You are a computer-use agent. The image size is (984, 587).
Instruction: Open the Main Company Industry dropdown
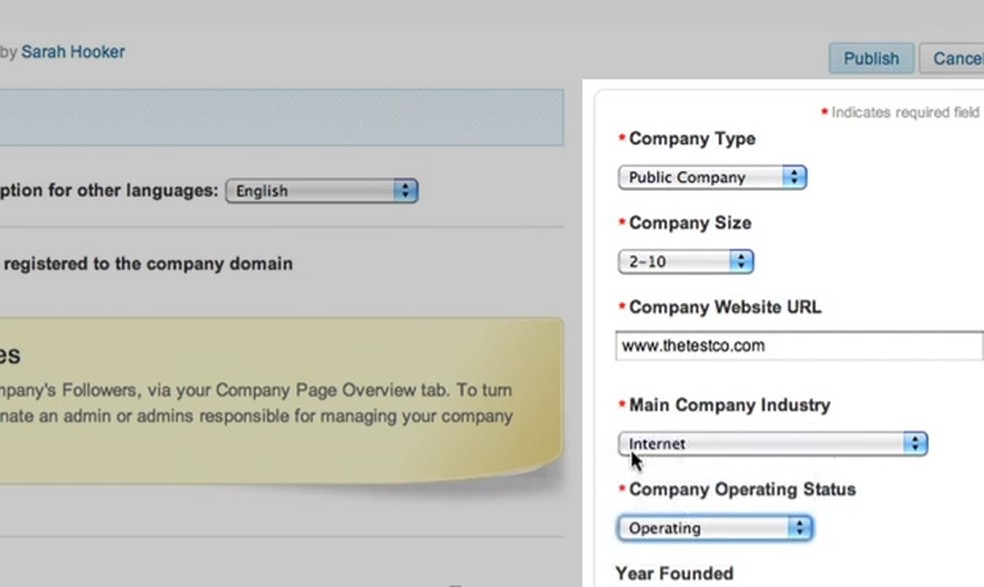773,444
